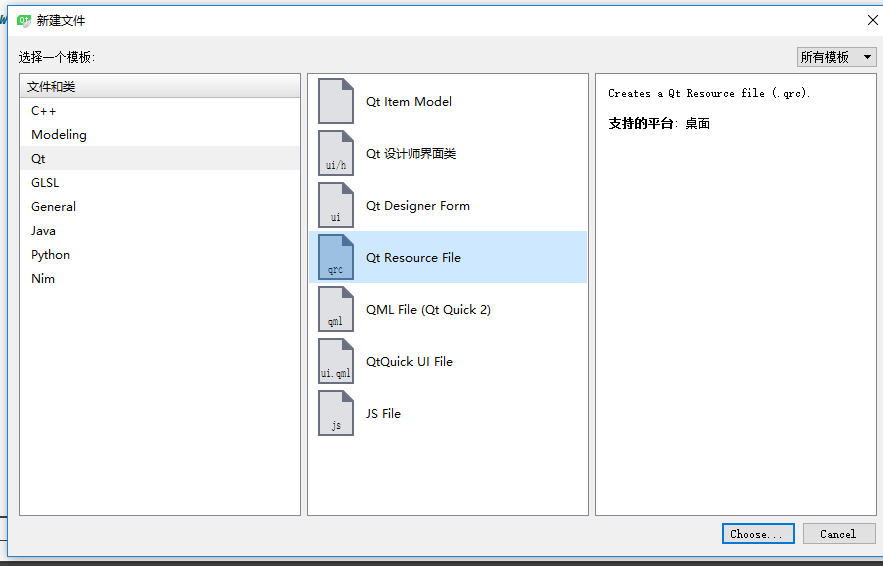883x566 pixels.
Task: Select the Qt Resource File template
Action: [x=448, y=257]
